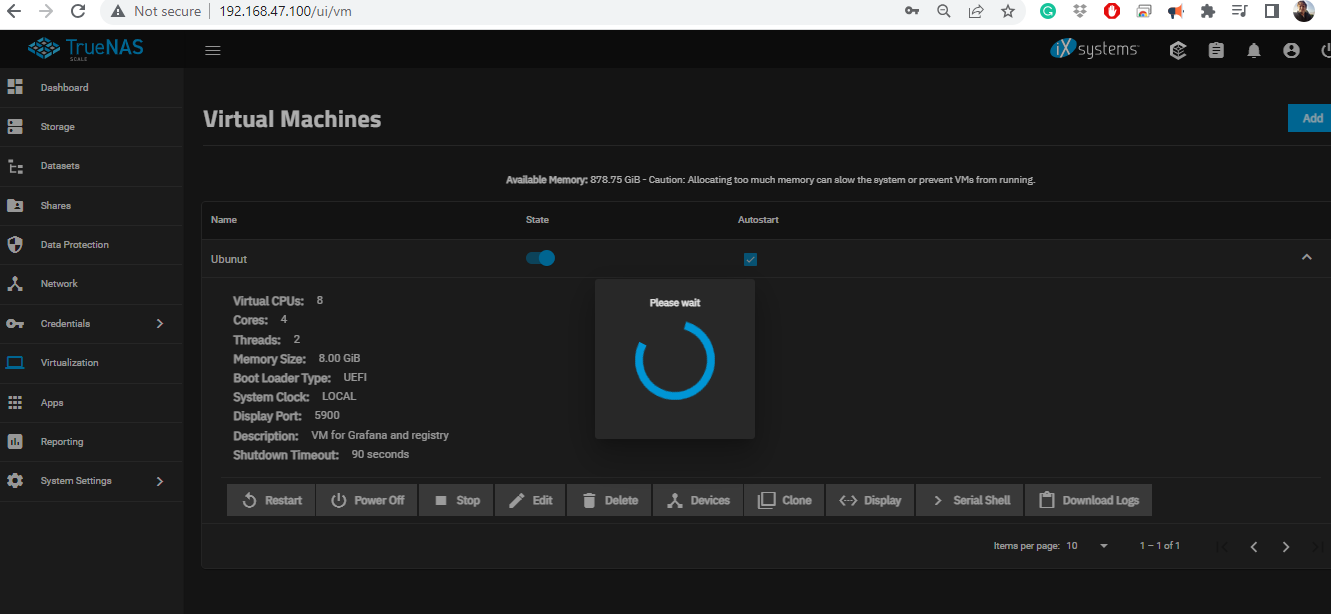
Task: Toggle the browser side panel
Action: point(1272,11)
